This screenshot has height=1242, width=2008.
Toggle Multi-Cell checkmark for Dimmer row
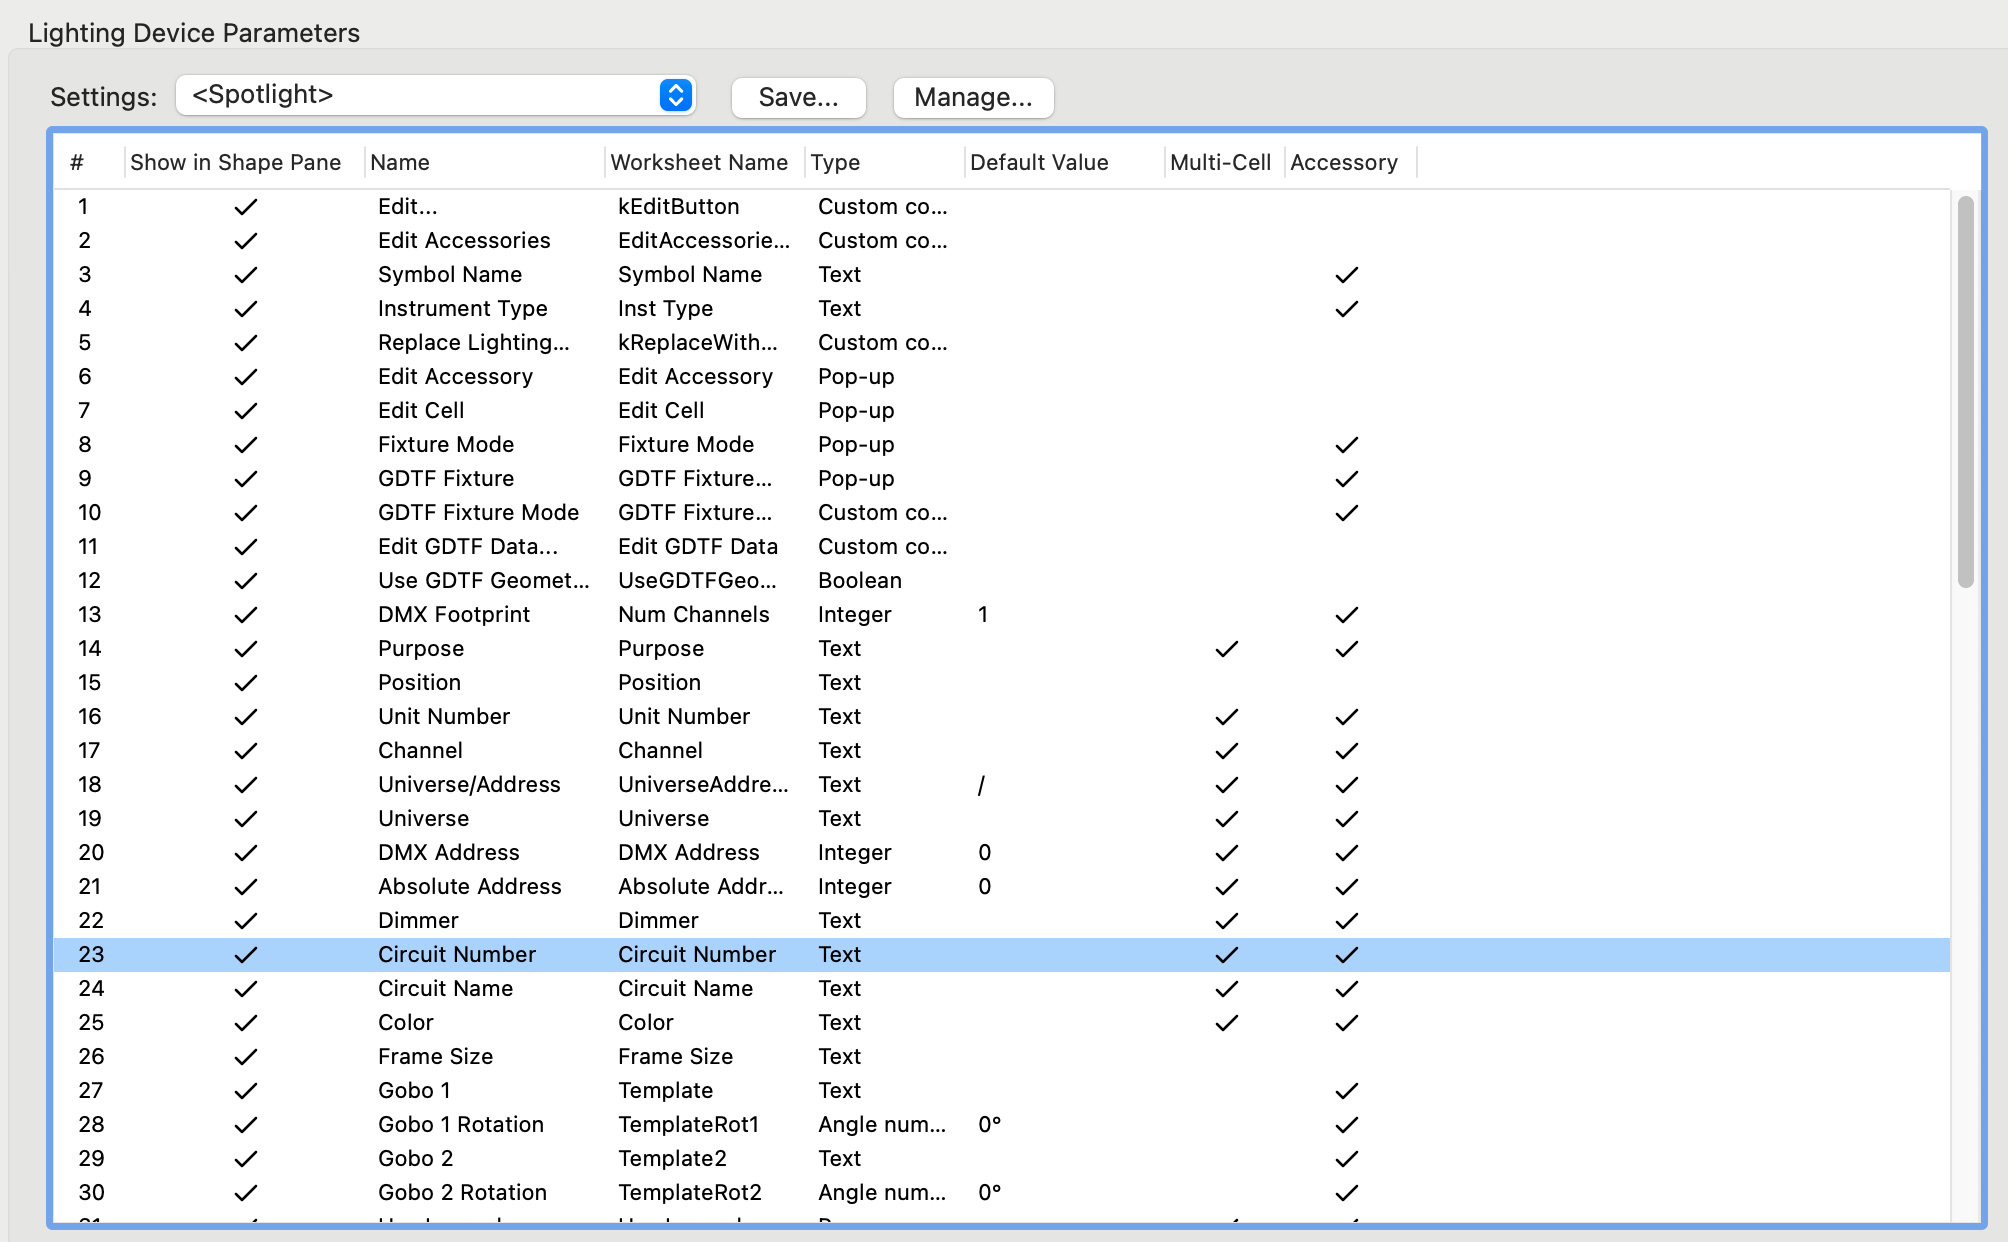1226,921
